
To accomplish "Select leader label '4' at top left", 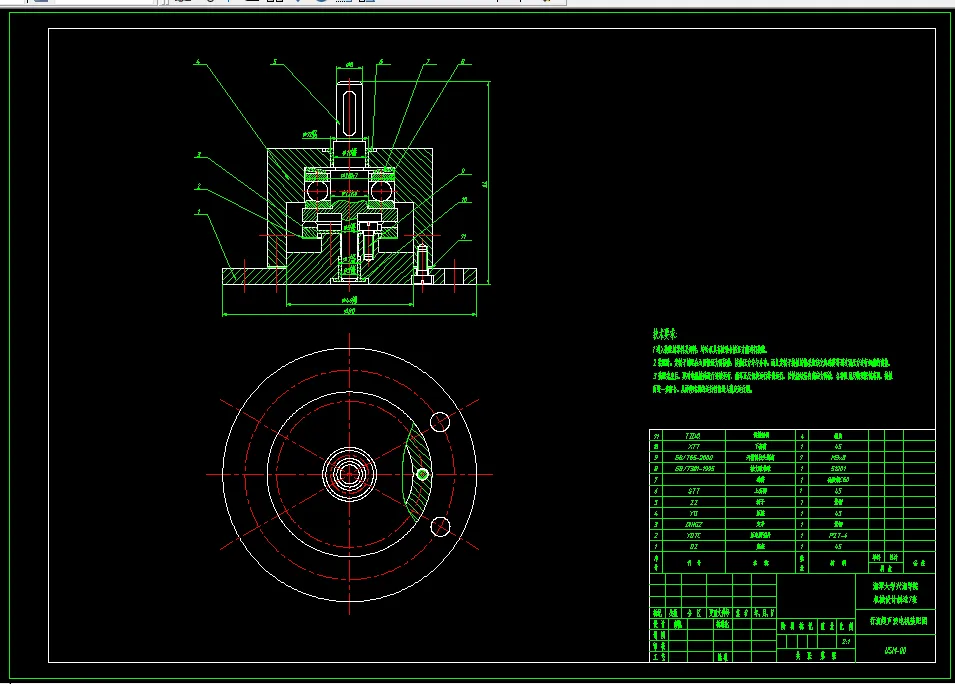I will coord(197,62).
